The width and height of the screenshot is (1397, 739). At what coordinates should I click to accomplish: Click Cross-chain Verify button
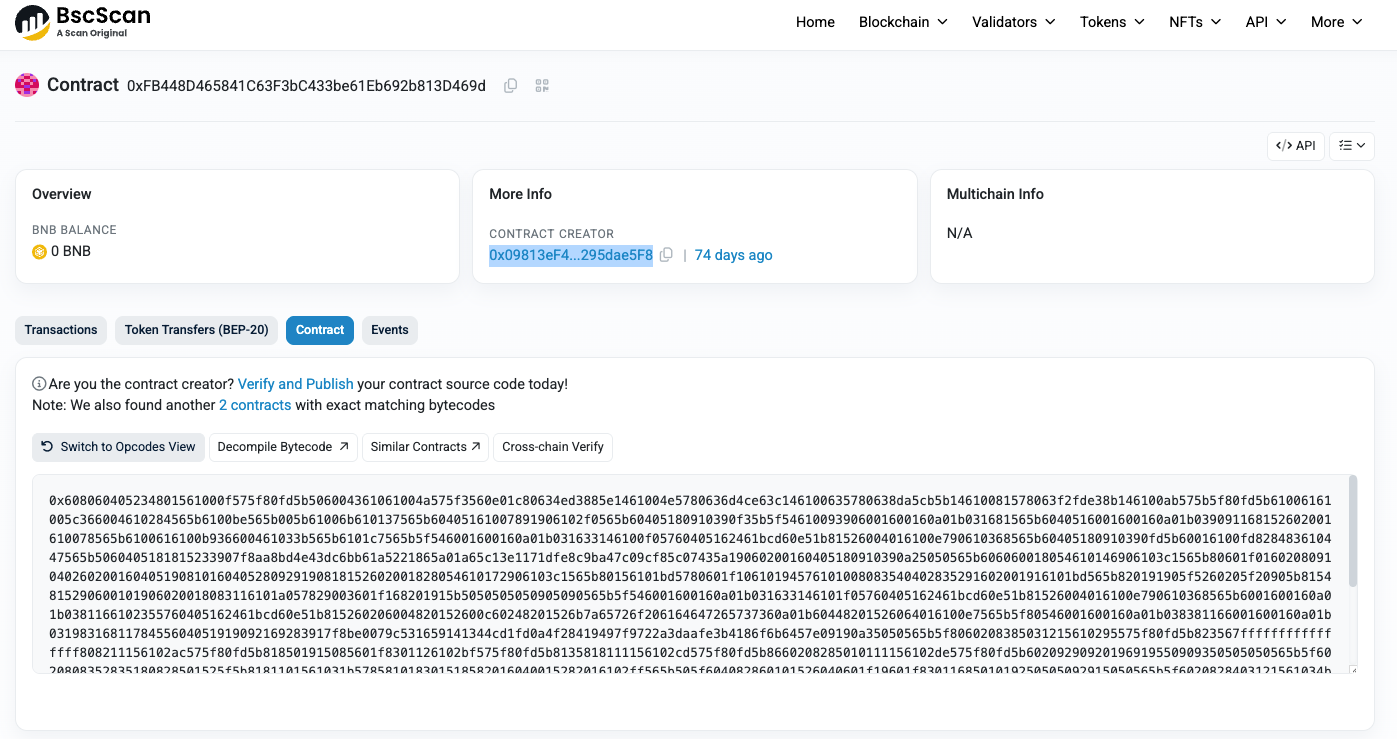tap(553, 447)
